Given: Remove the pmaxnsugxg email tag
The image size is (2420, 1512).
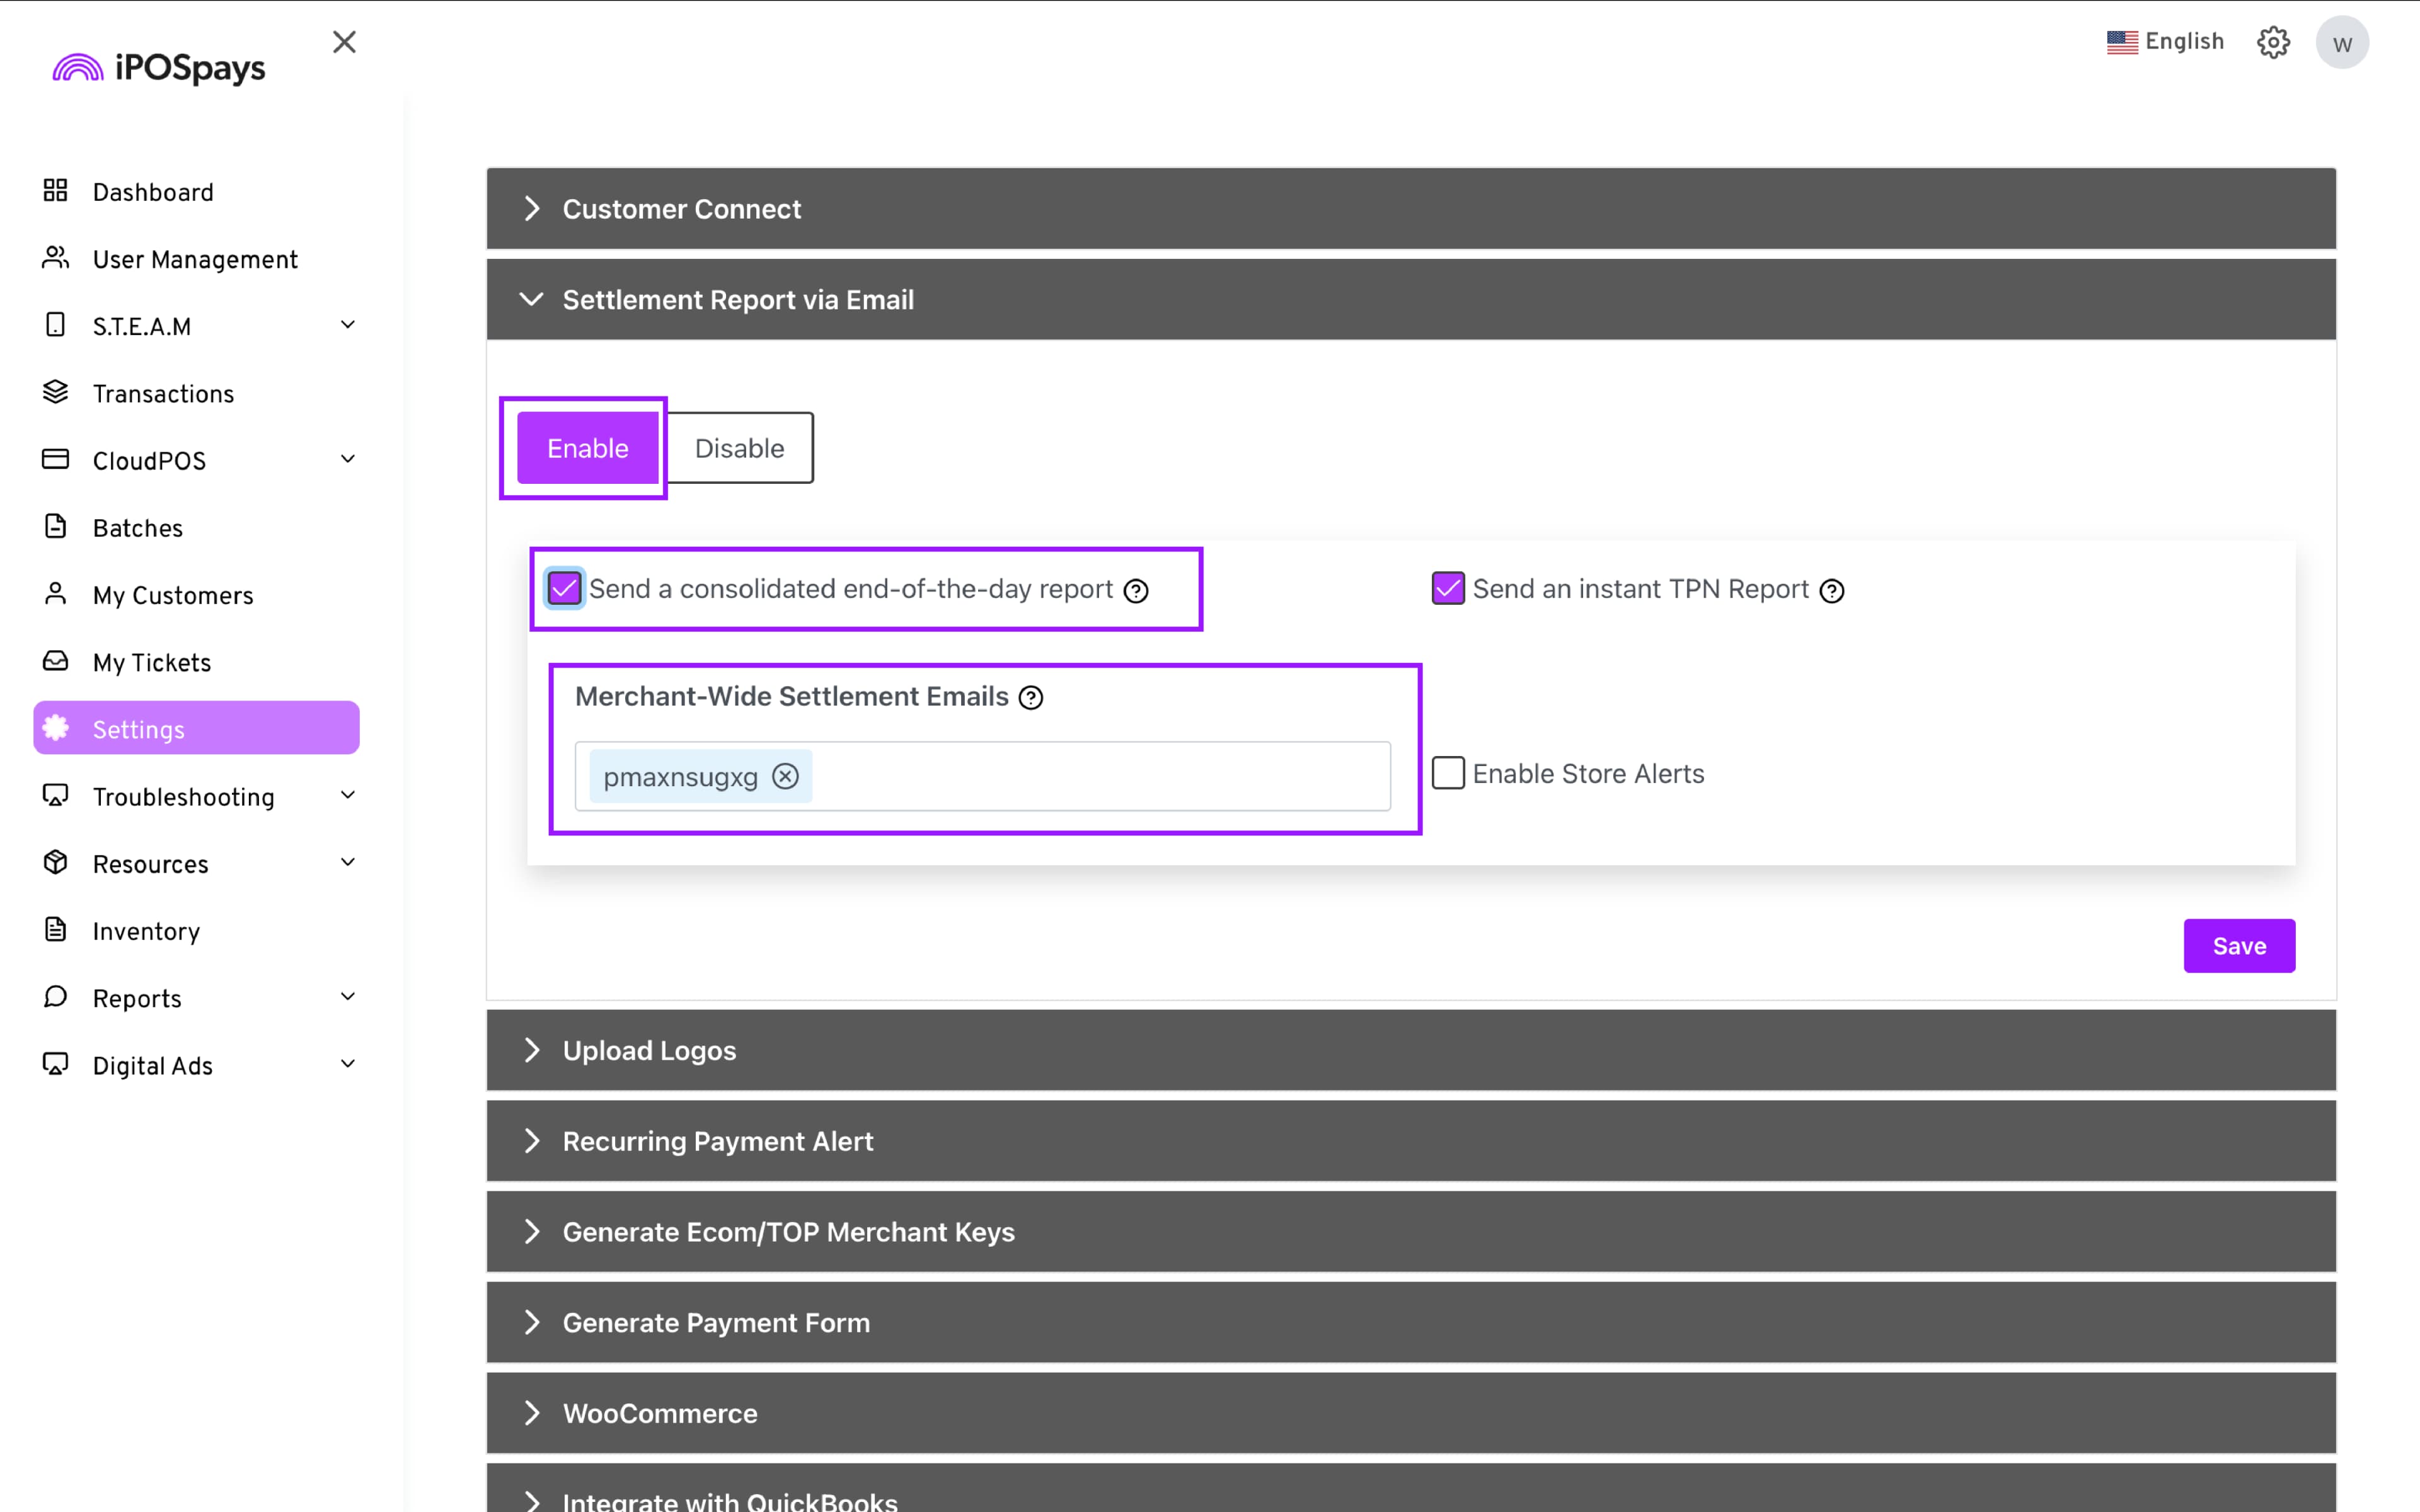Looking at the screenshot, I should tap(786, 777).
